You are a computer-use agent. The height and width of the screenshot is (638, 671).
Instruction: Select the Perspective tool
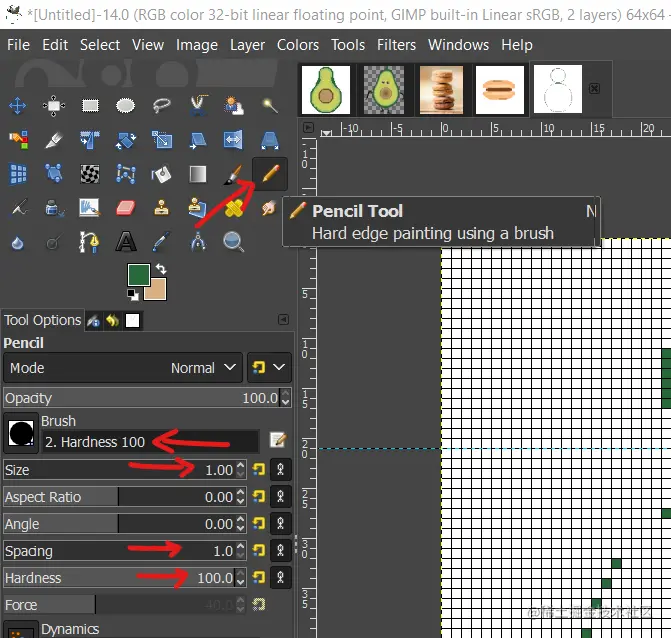click(270, 140)
